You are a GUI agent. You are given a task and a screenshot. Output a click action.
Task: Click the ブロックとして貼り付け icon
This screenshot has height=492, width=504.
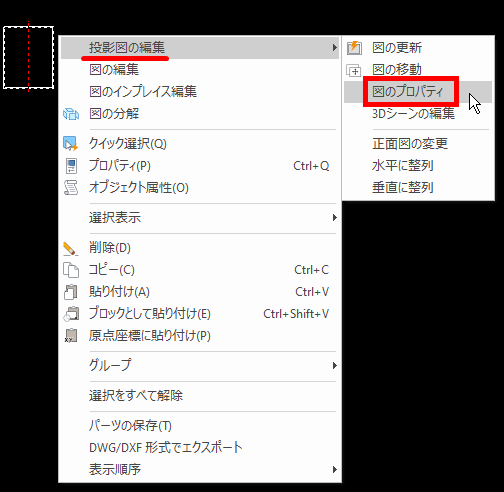coord(71,314)
